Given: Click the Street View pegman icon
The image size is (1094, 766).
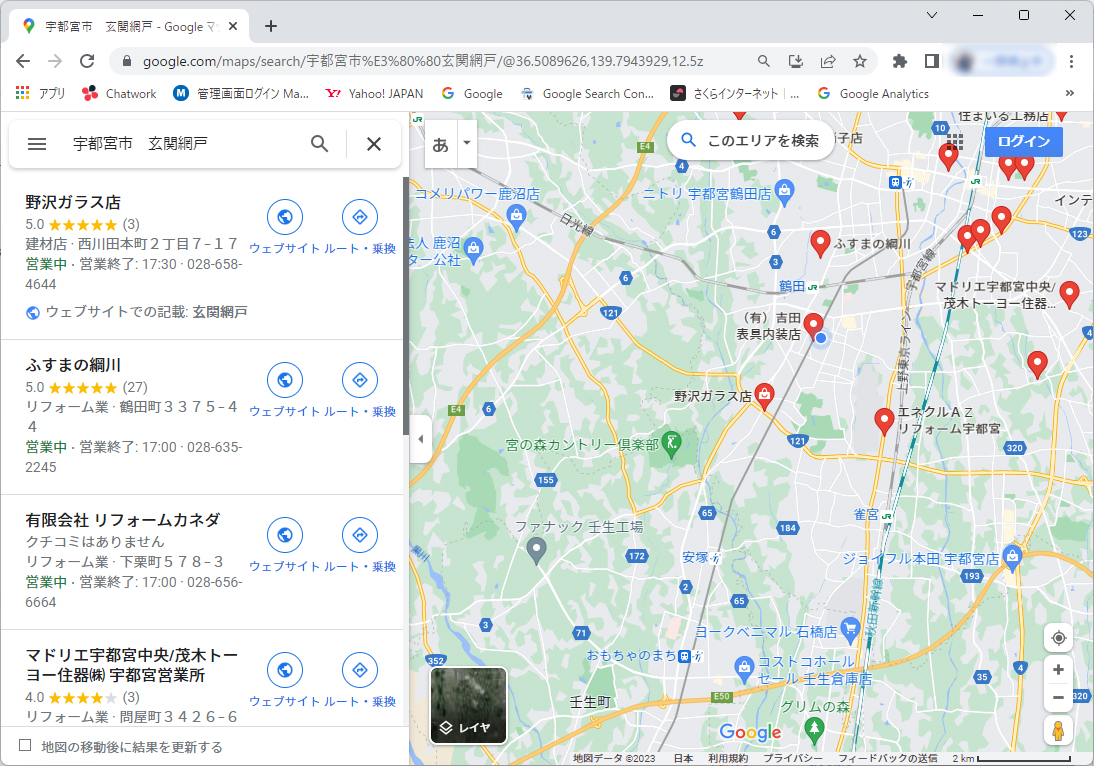Looking at the screenshot, I should click(1058, 730).
